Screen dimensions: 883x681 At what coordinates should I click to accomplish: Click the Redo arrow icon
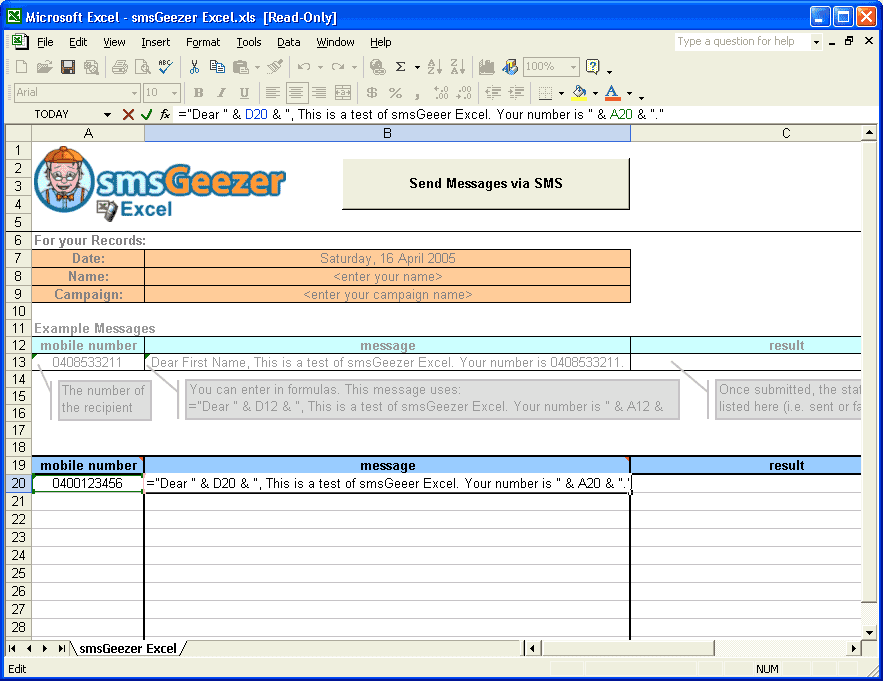[x=338, y=67]
